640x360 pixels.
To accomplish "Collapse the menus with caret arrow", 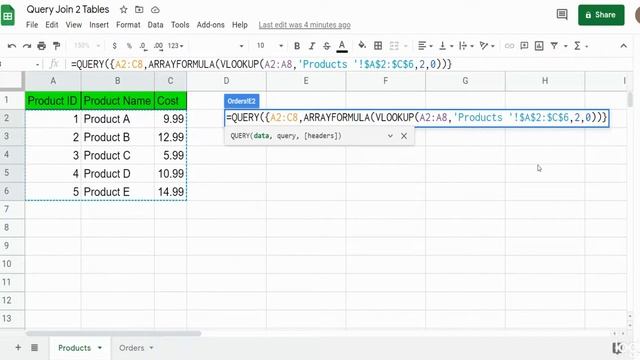I will tap(623, 46).
